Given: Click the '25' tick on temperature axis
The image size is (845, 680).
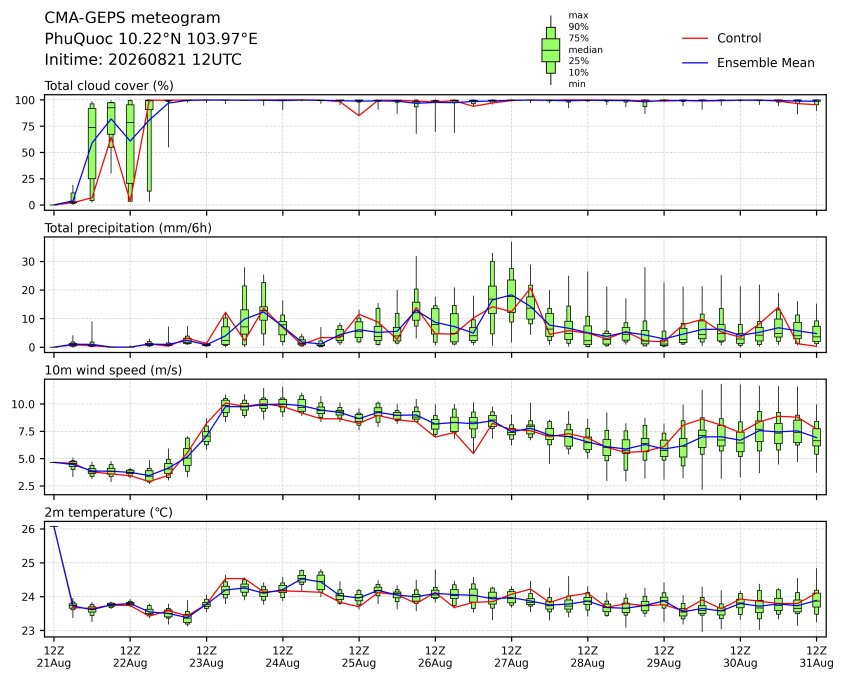Looking at the screenshot, I should click(29, 563).
